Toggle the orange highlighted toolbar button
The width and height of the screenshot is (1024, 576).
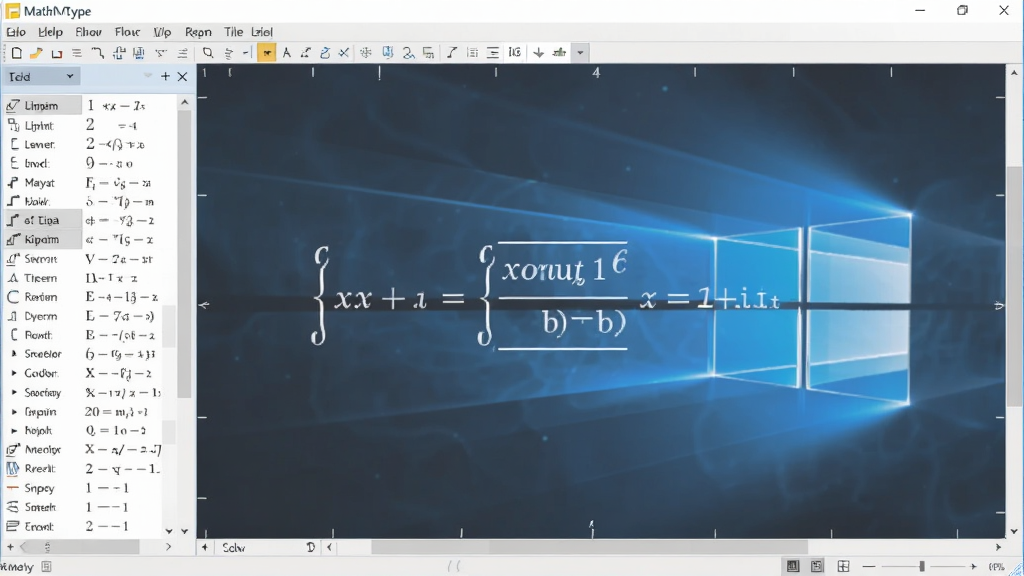(266, 53)
